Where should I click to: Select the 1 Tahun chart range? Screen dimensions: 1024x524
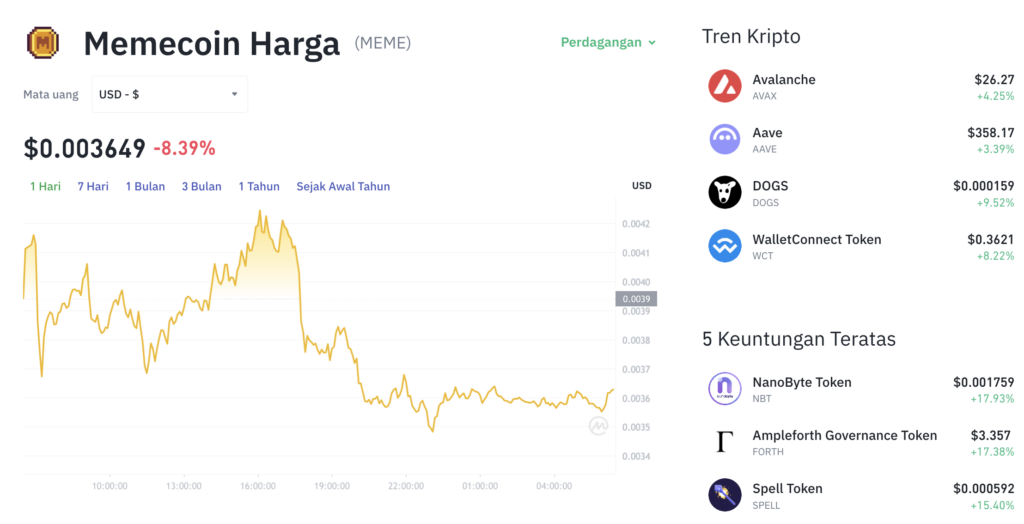pyautogui.click(x=259, y=187)
